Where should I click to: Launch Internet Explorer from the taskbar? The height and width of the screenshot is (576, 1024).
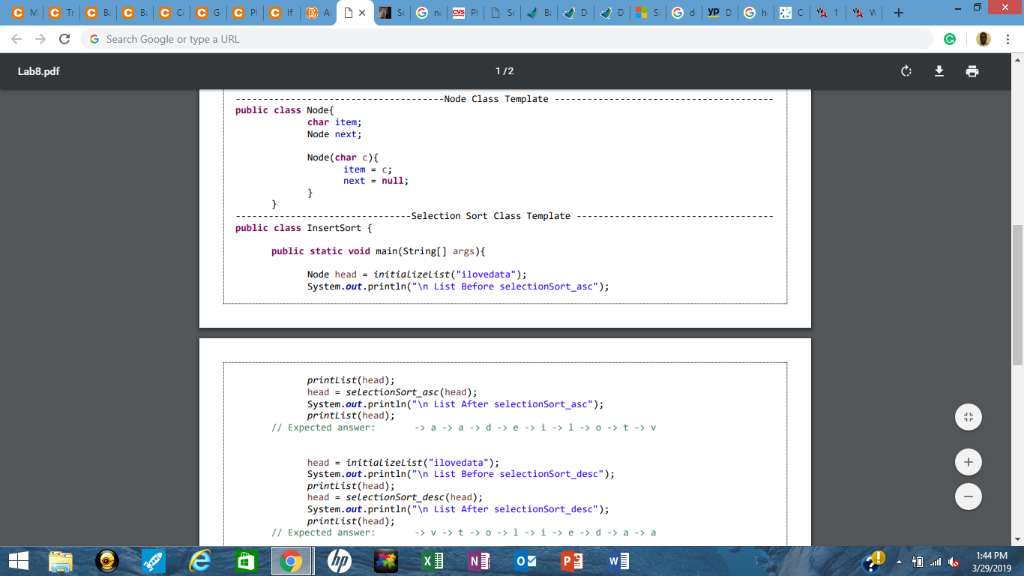200,562
